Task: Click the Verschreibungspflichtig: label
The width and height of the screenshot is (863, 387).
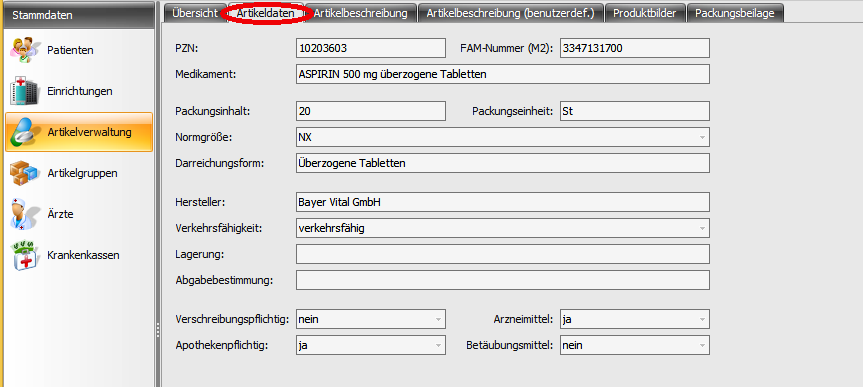Action: click(232, 319)
